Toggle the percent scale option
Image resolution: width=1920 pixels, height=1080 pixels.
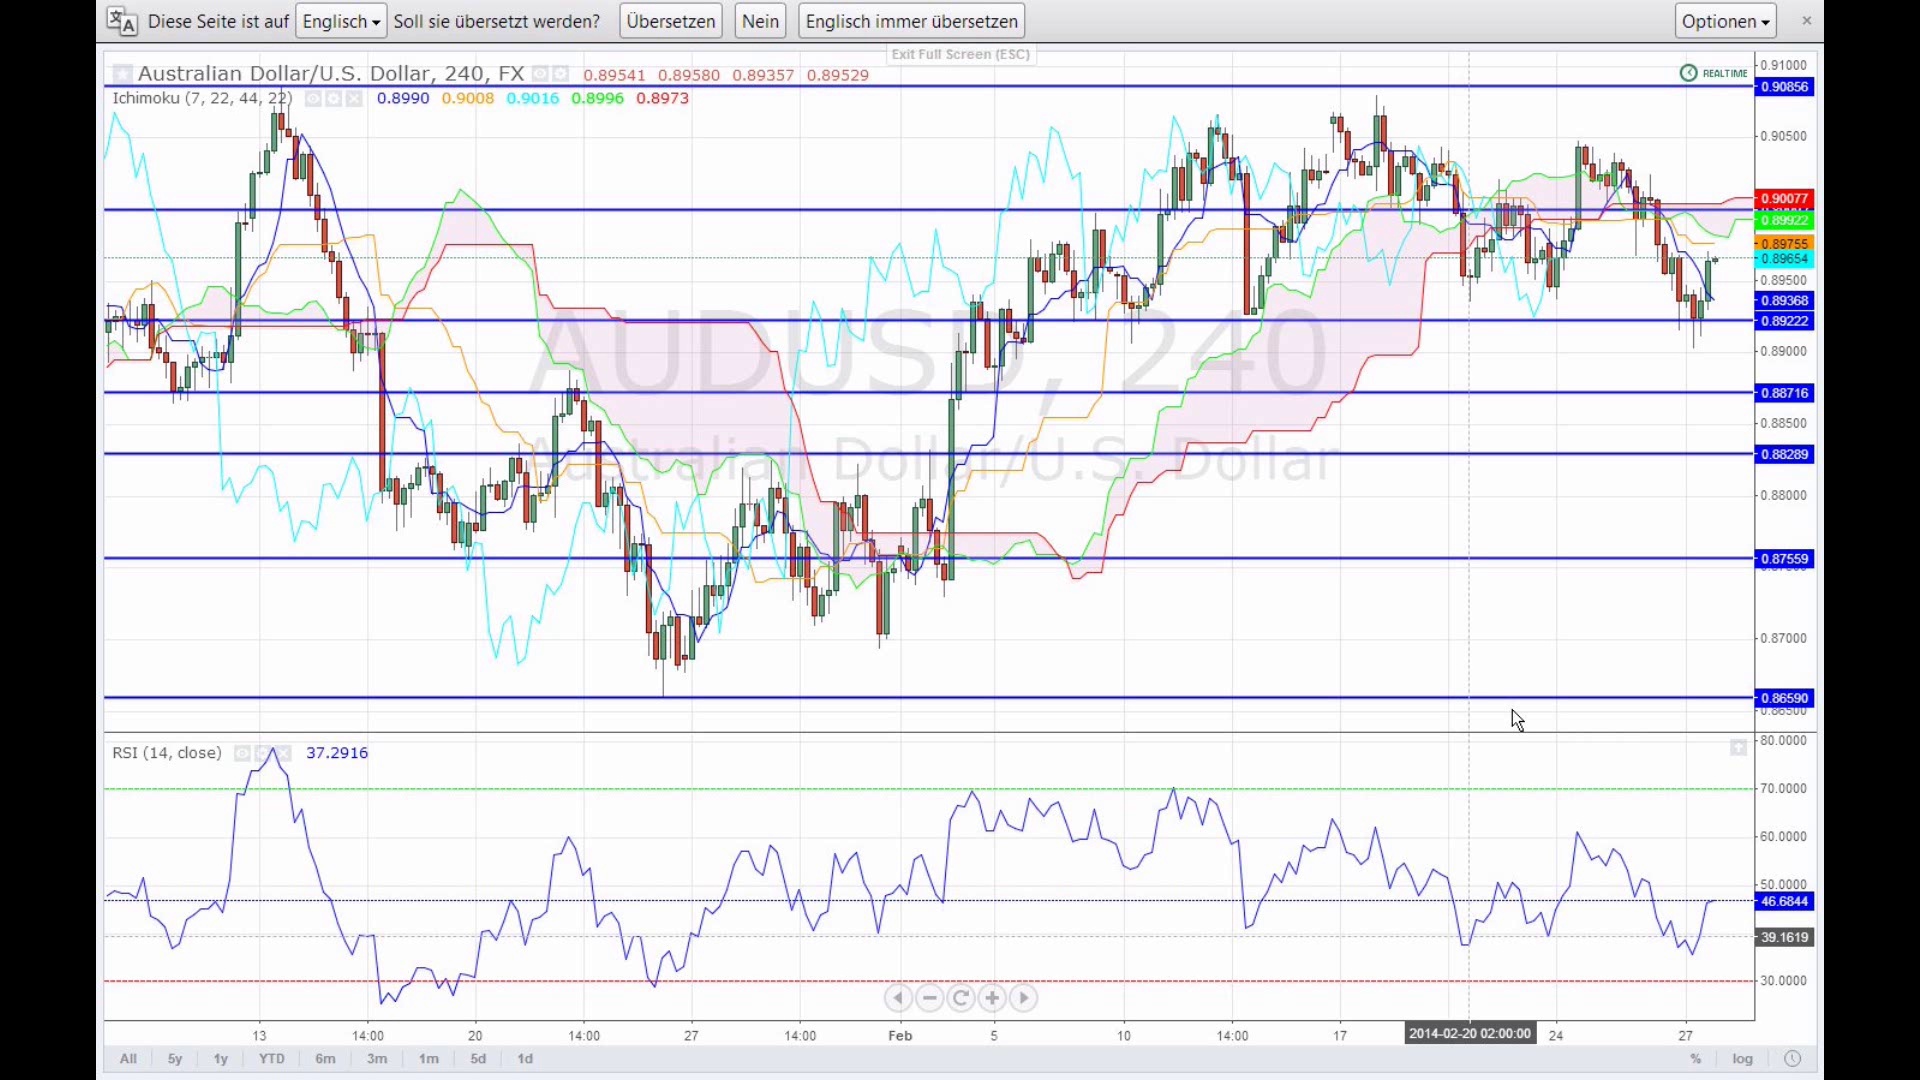[x=1696, y=1059]
